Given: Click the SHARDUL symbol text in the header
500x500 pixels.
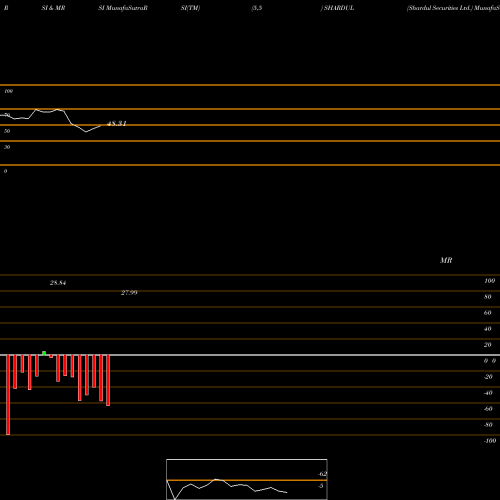Looking at the screenshot, I should 339,8.
